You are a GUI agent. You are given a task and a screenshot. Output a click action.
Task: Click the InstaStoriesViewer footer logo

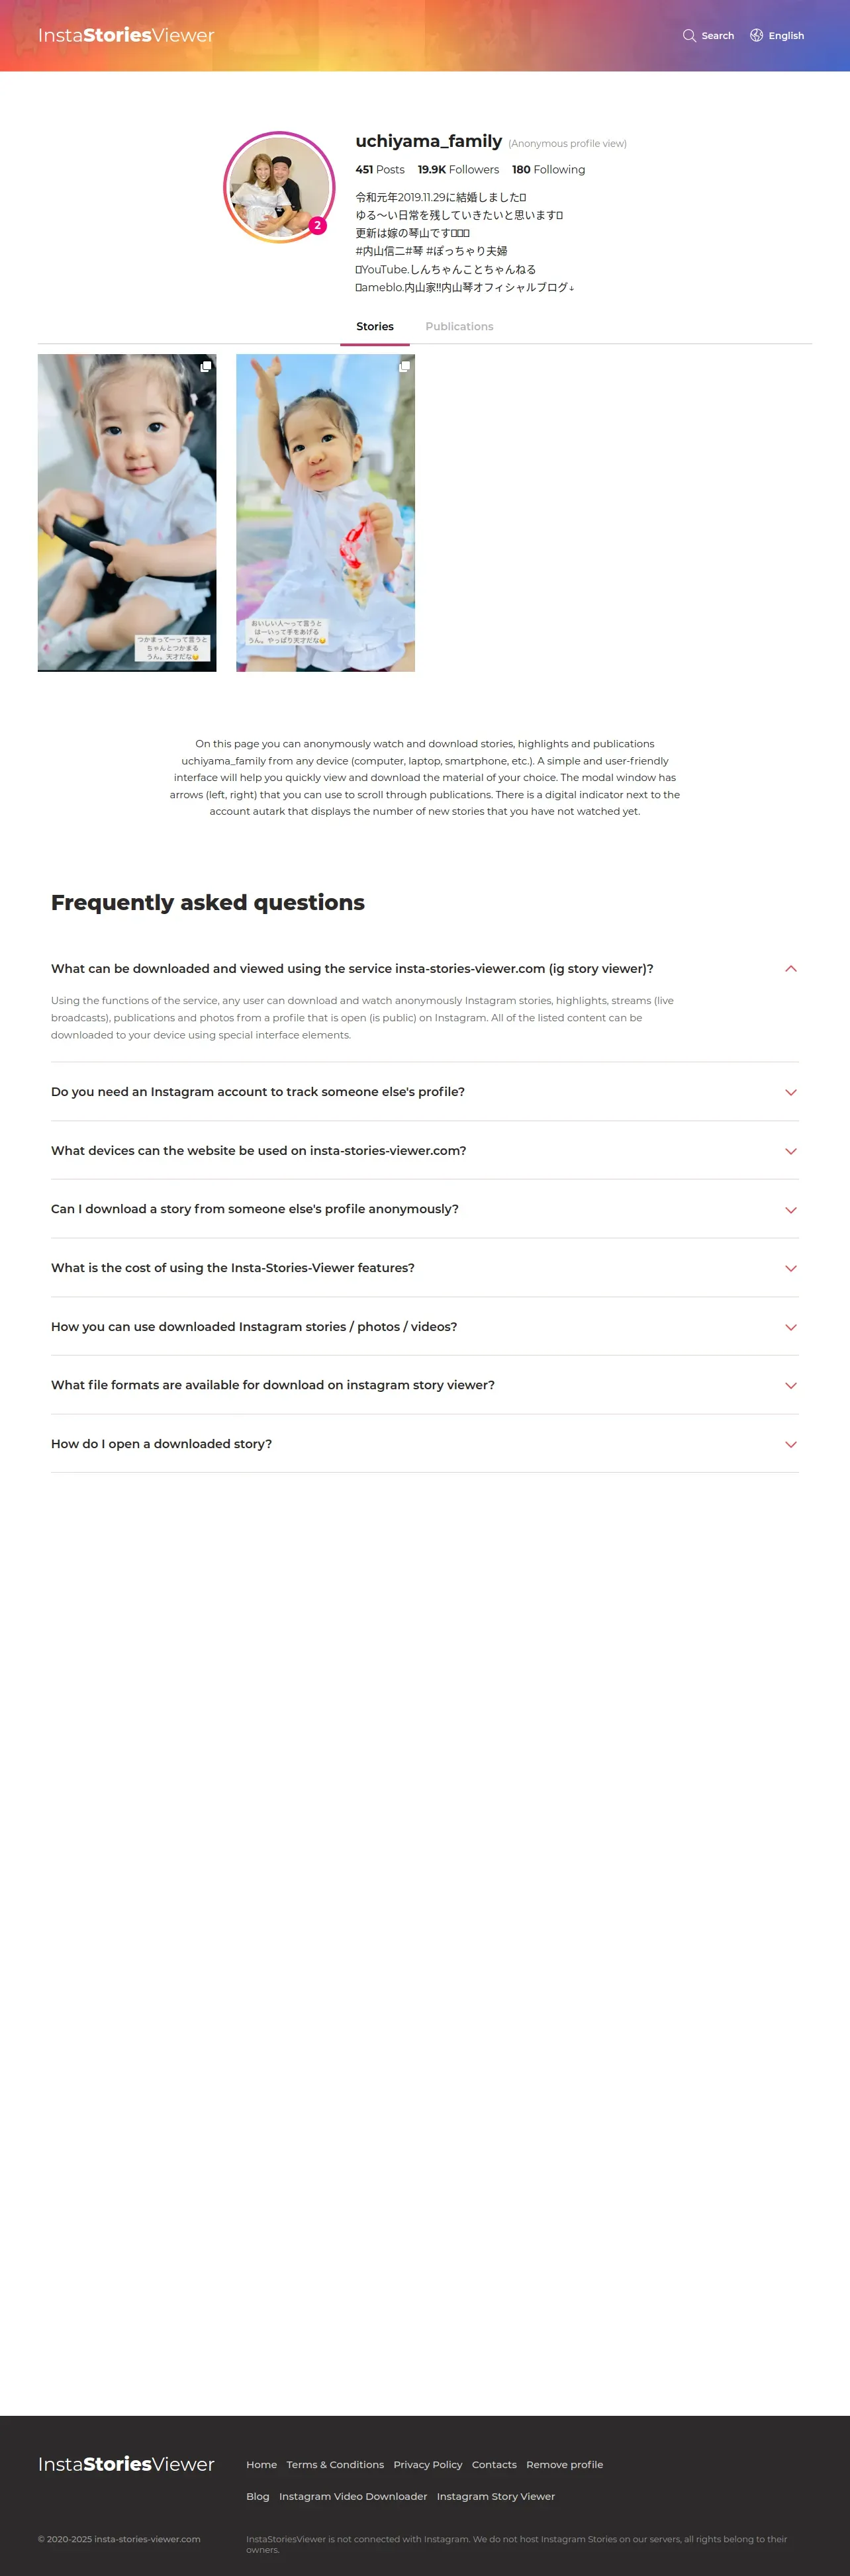(126, 2464)
